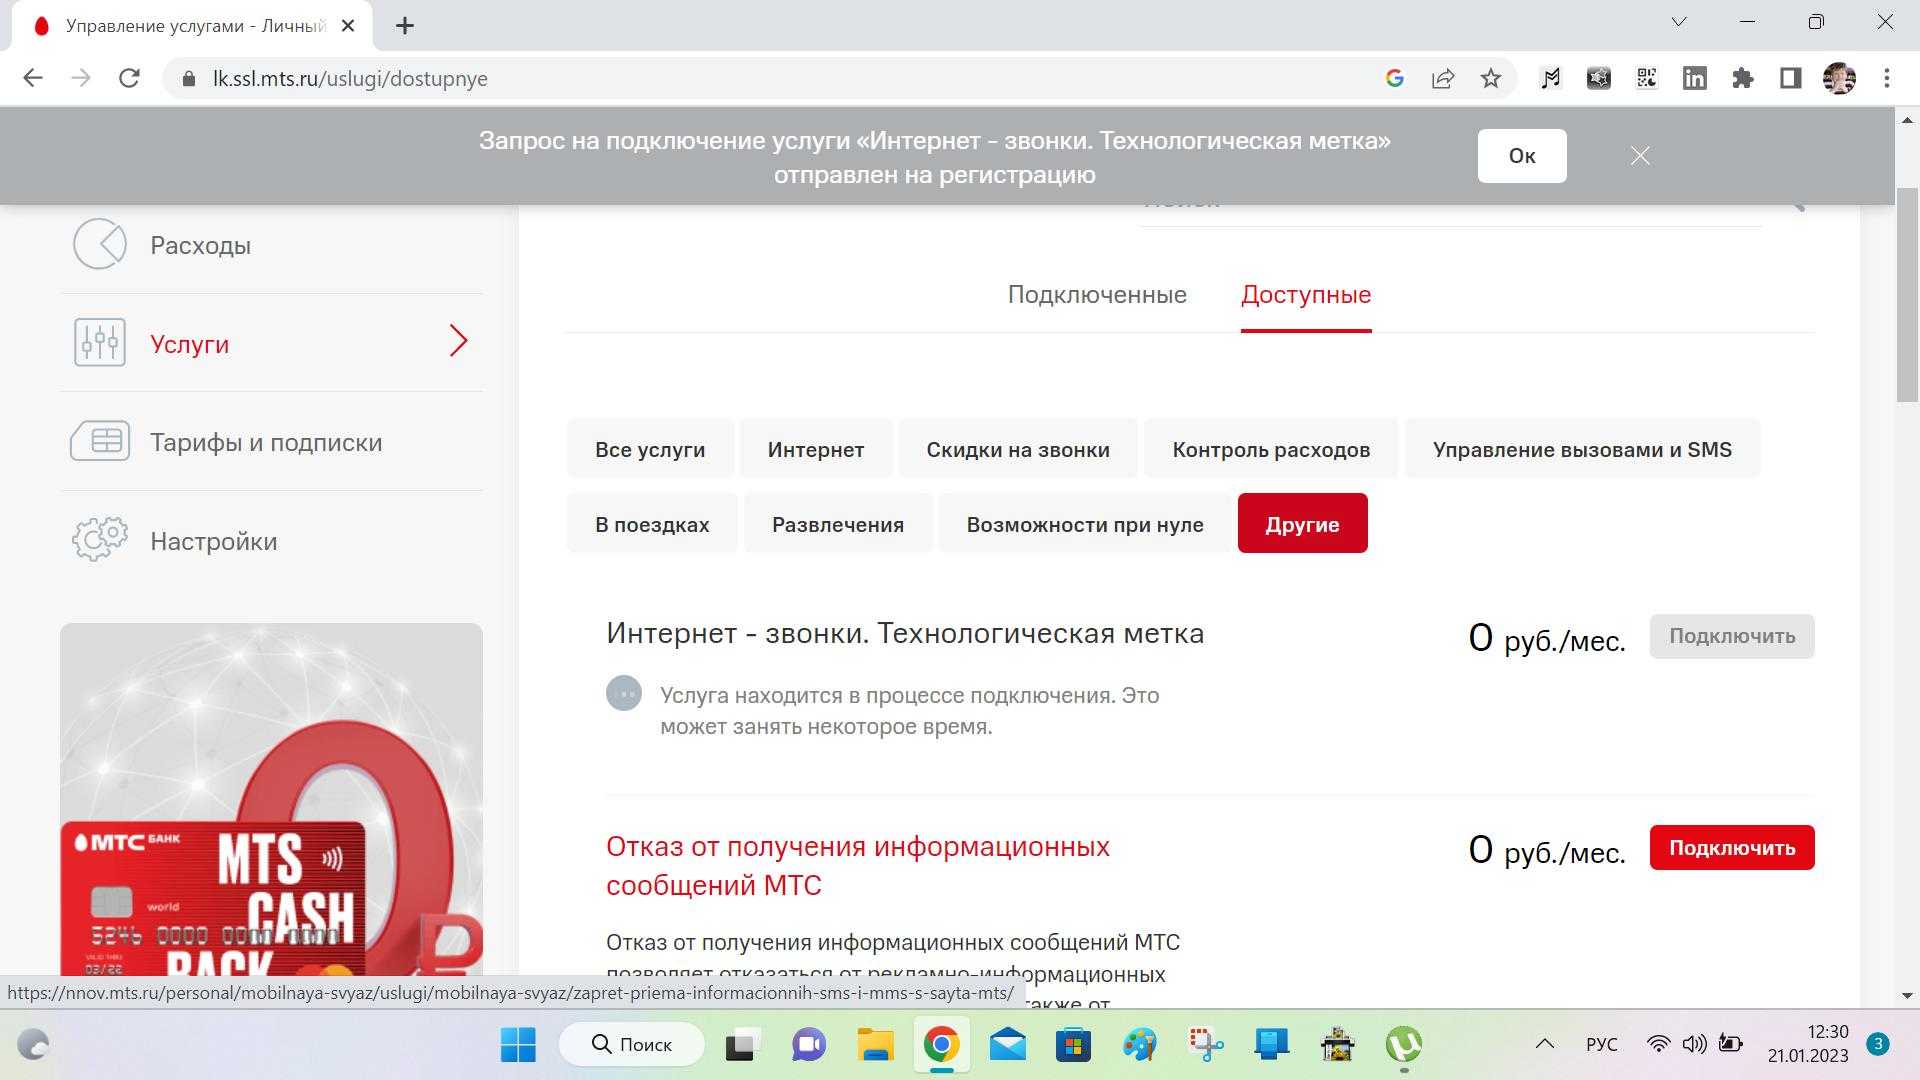Click the browser forward arrow
This screenshot has width=1920, height=1080.
(x=81, y=78)
